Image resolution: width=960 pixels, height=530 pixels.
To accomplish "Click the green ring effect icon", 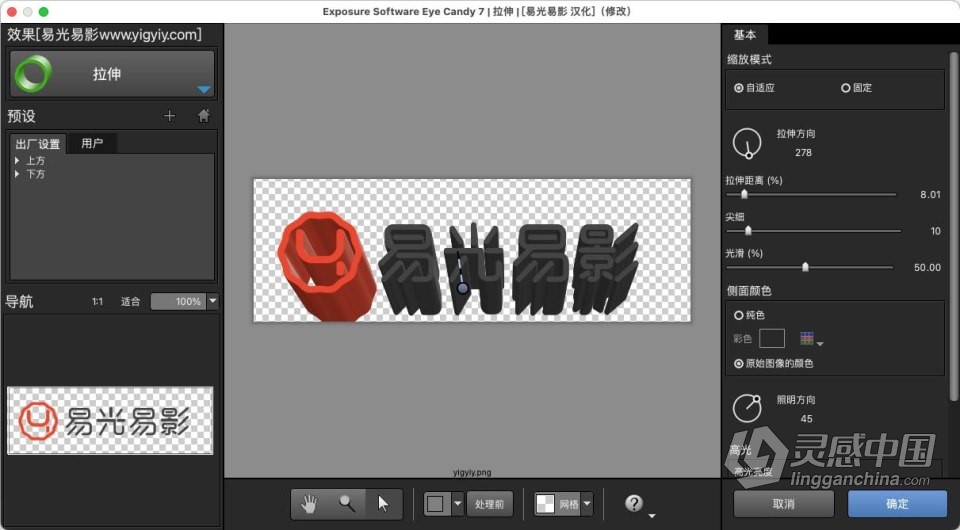I will click(x=33, y=74).
